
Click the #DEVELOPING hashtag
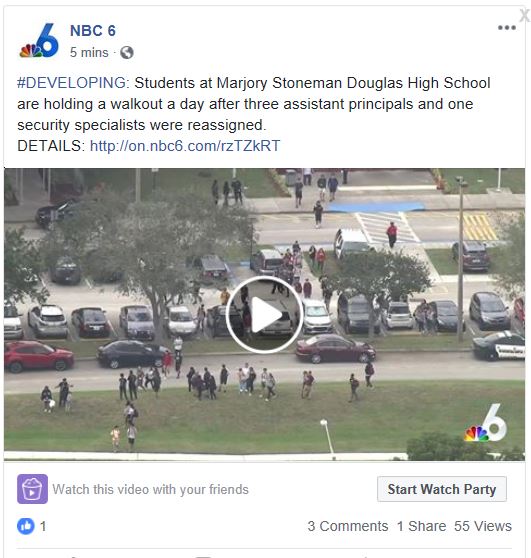pos(72,83)
